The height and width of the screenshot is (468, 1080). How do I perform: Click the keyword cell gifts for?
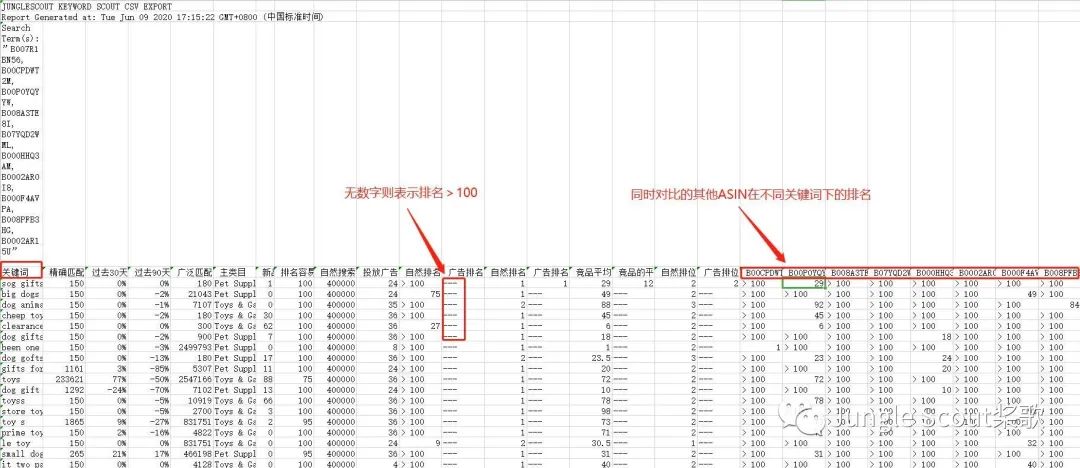[21, 369]
